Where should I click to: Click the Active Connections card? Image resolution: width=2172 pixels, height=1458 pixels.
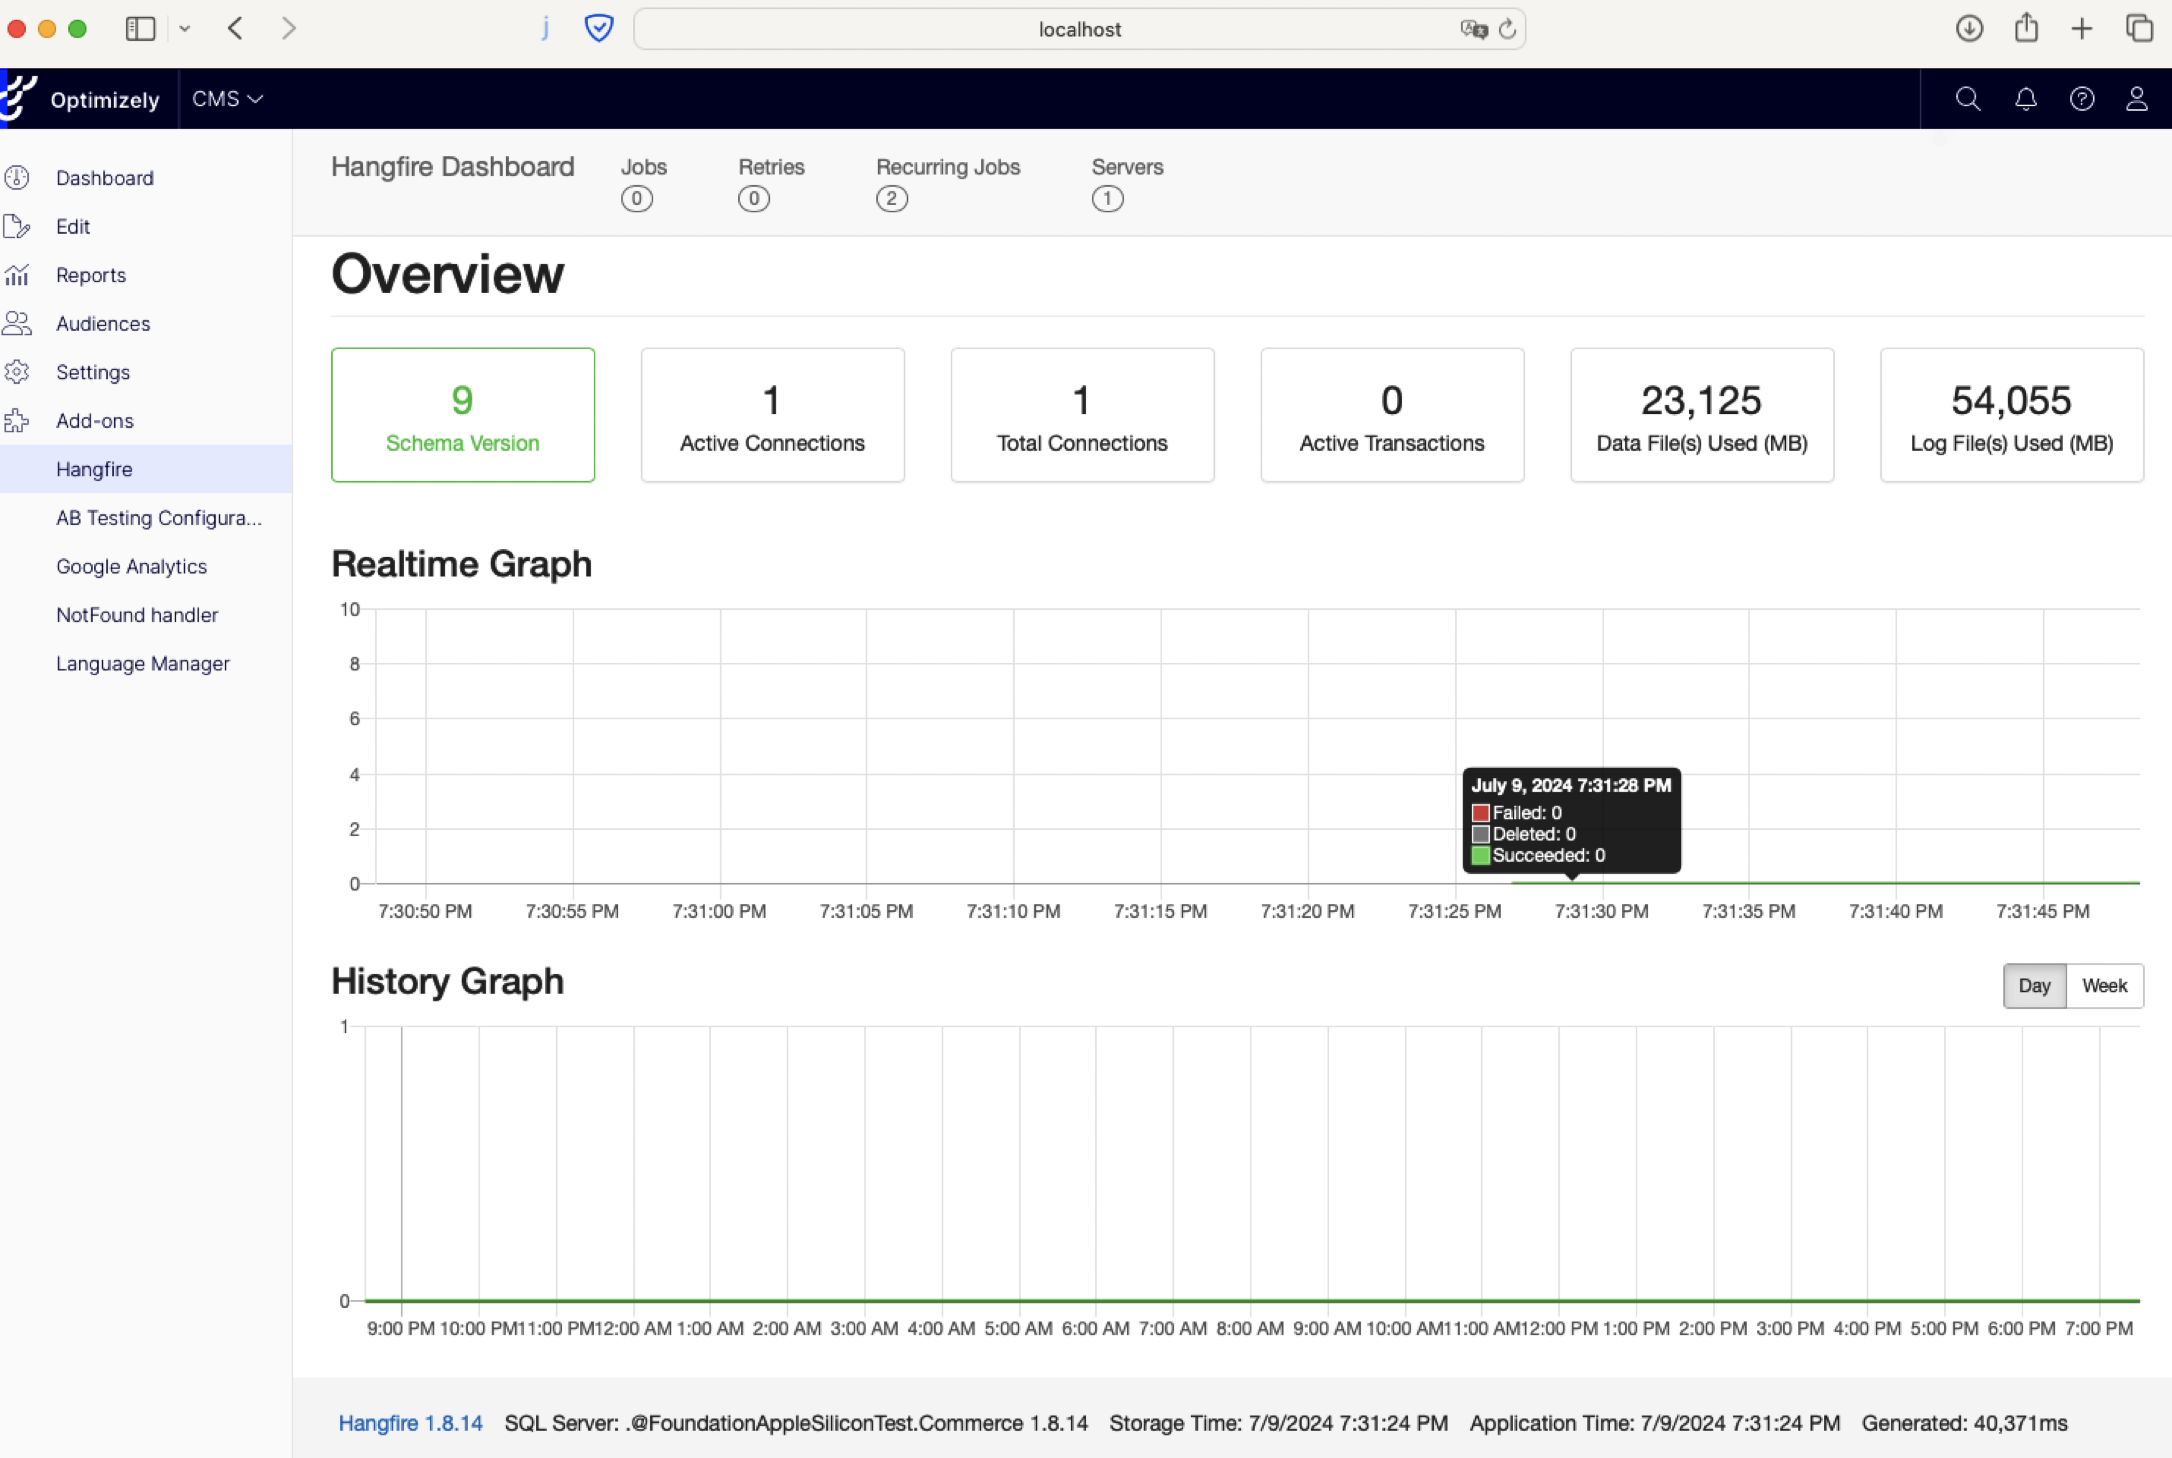tap(772, 415)
